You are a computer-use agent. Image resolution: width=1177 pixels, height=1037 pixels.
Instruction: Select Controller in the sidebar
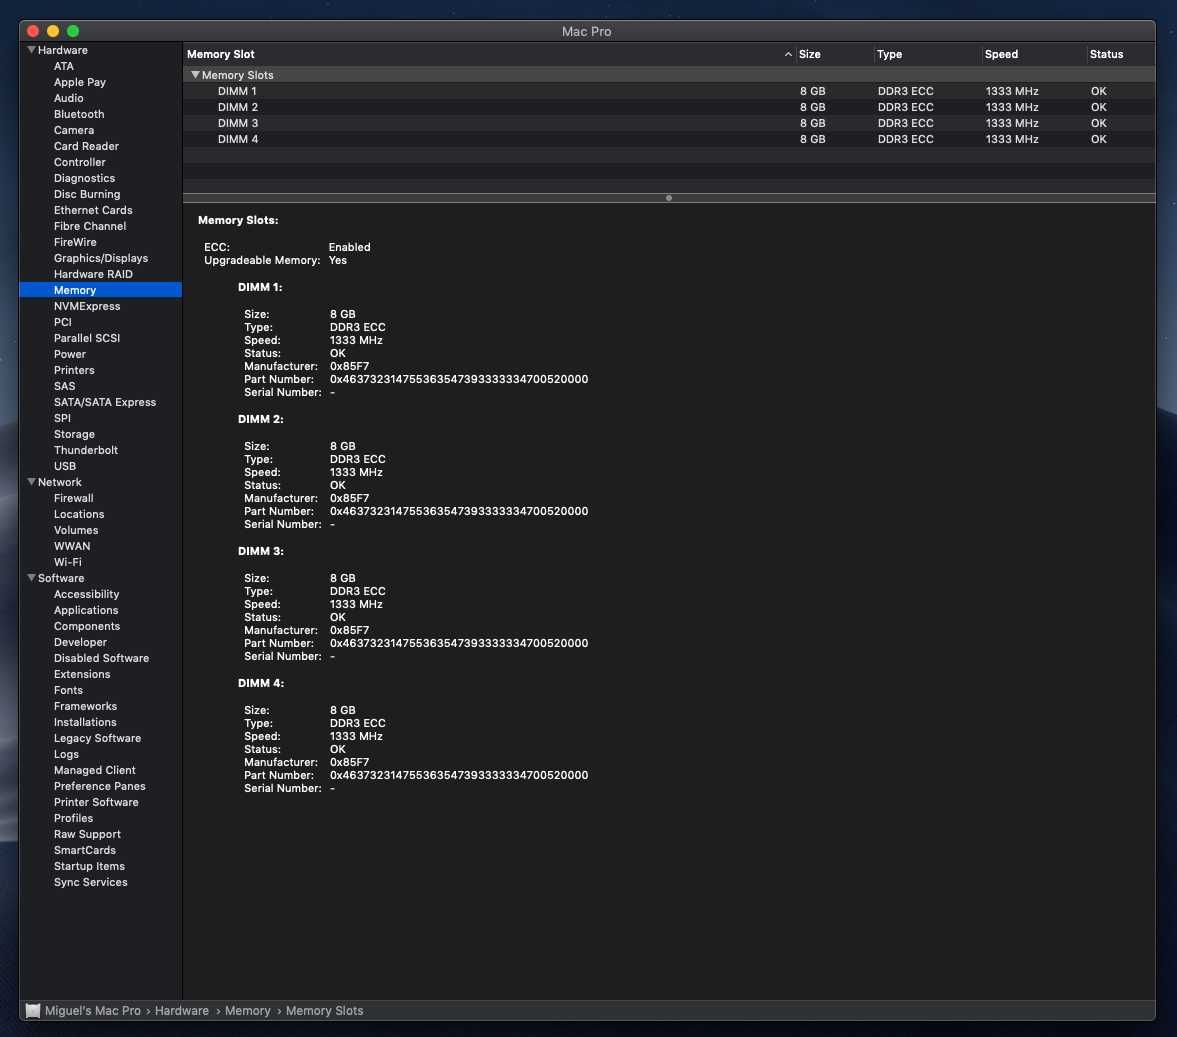pos(80,162)
